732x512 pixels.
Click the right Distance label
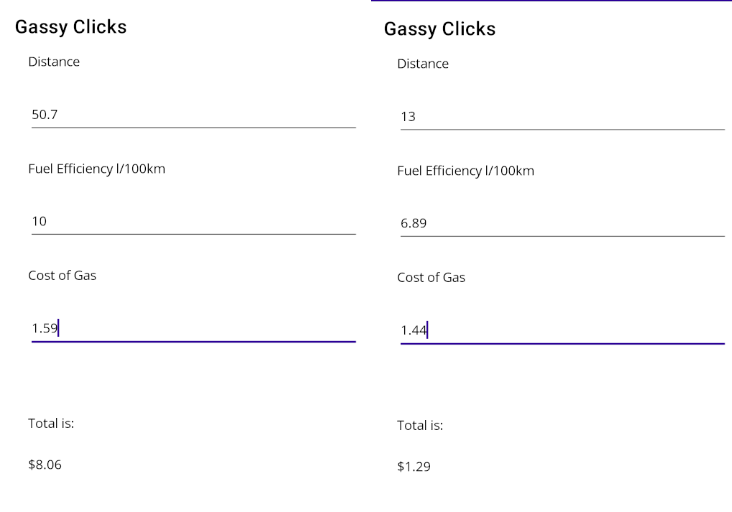[423, 63]
